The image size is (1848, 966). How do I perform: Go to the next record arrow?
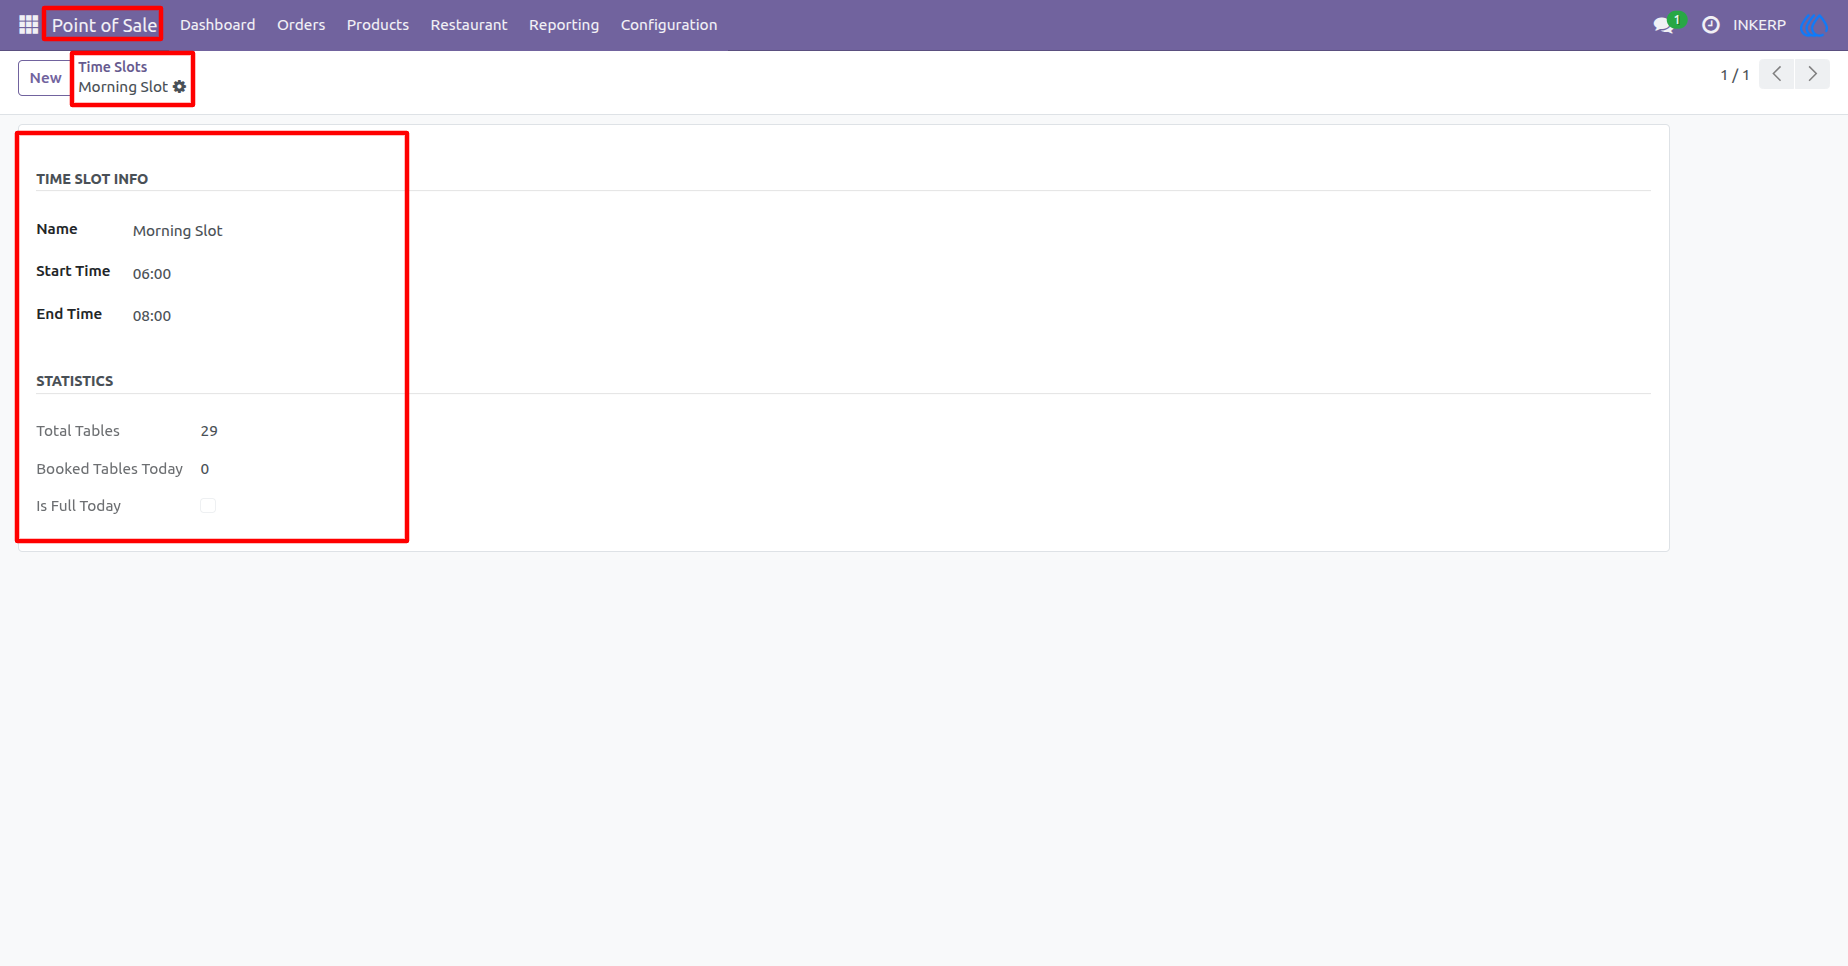coord(1812,74)
